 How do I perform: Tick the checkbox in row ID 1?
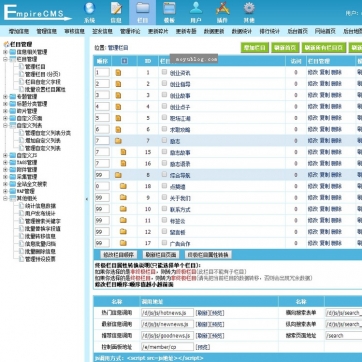coord(164,72)
